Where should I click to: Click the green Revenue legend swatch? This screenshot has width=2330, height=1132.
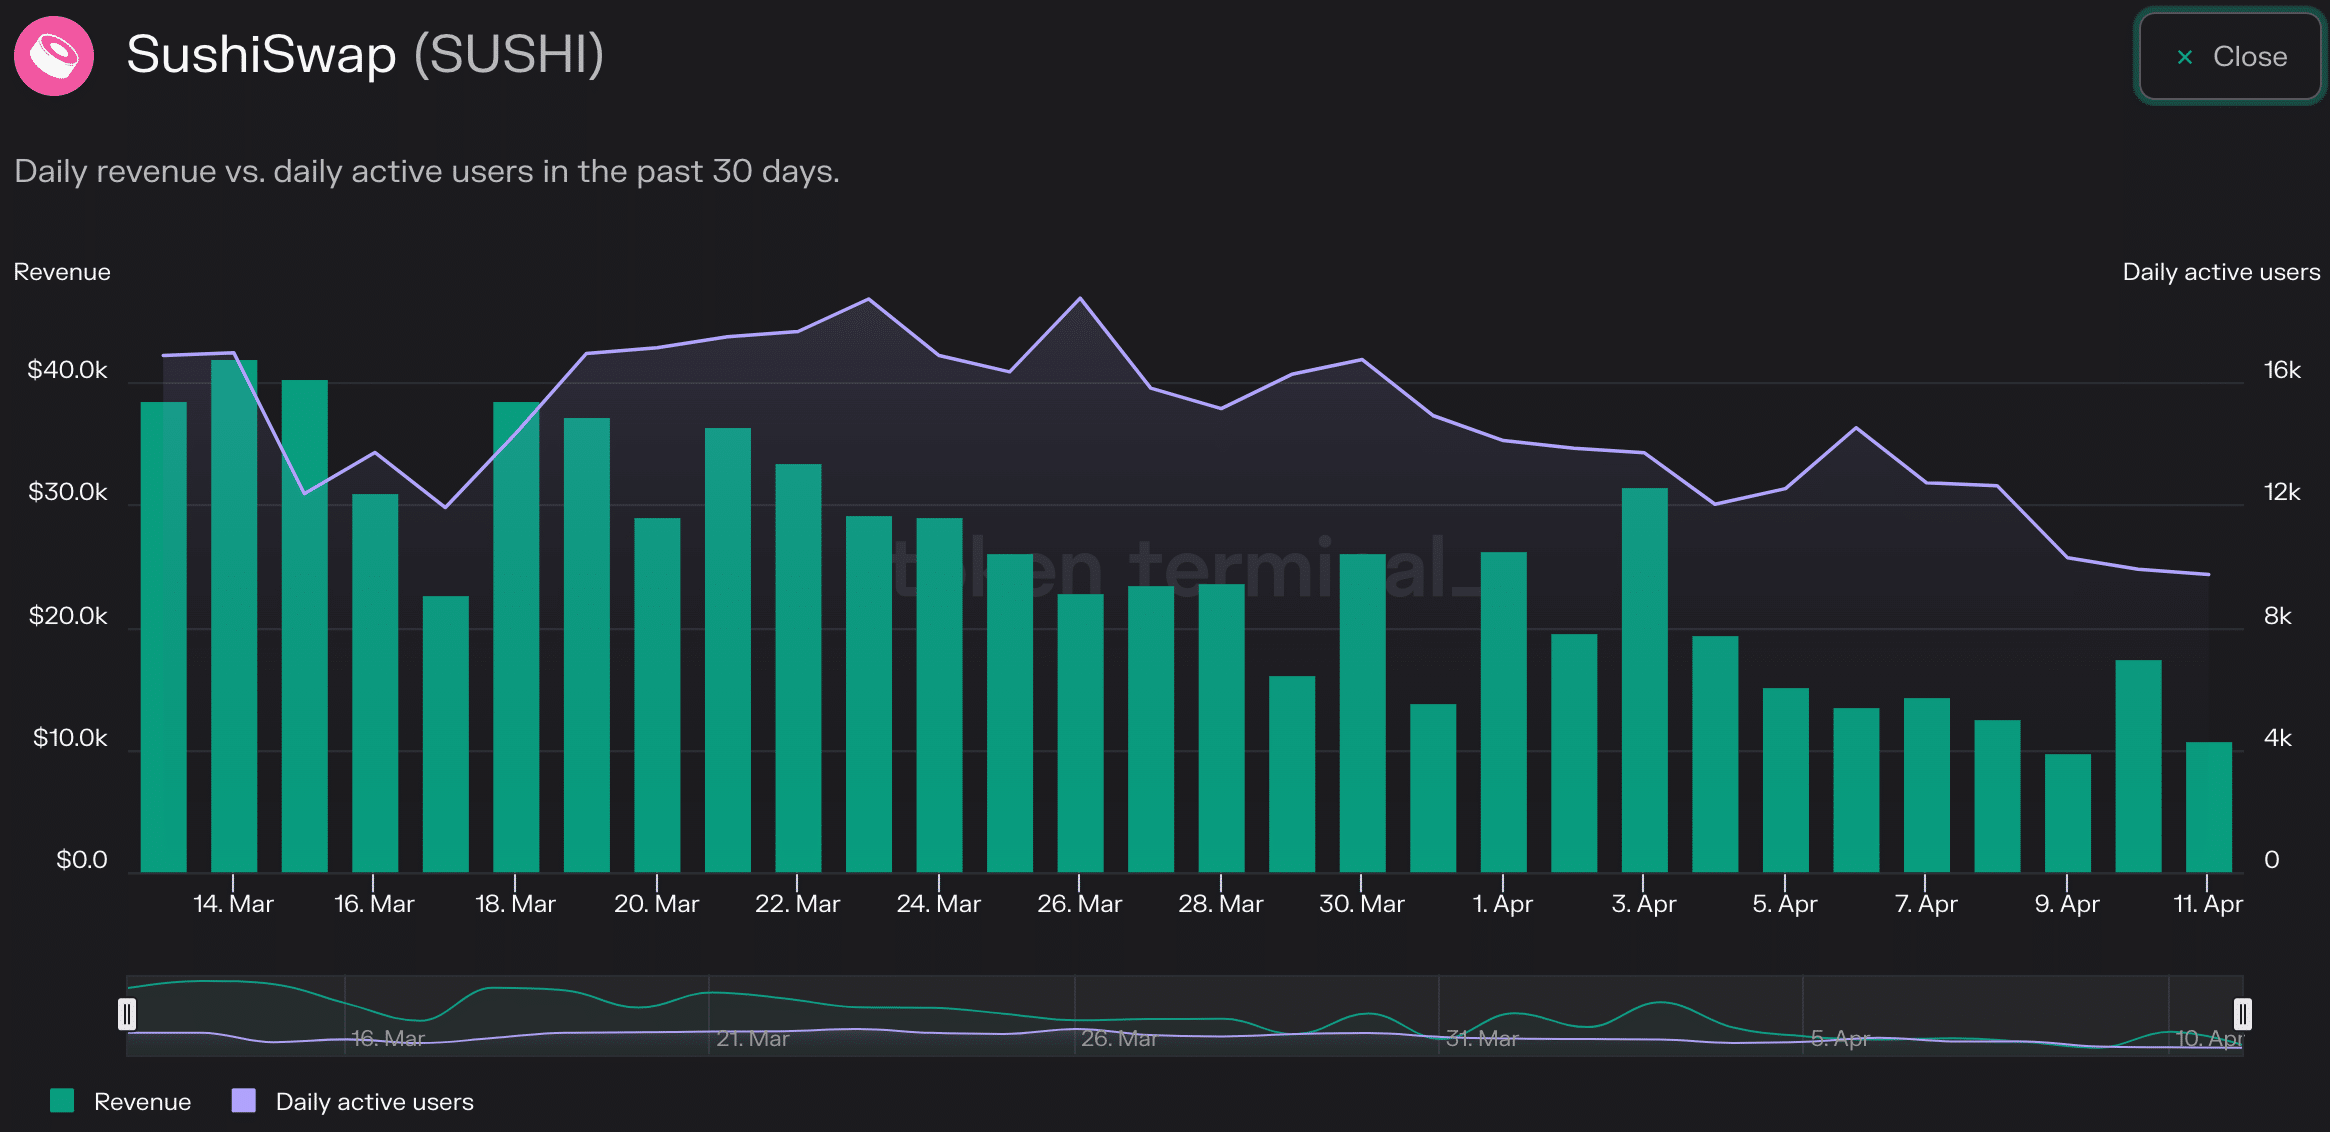click(x=62, y=1100)
